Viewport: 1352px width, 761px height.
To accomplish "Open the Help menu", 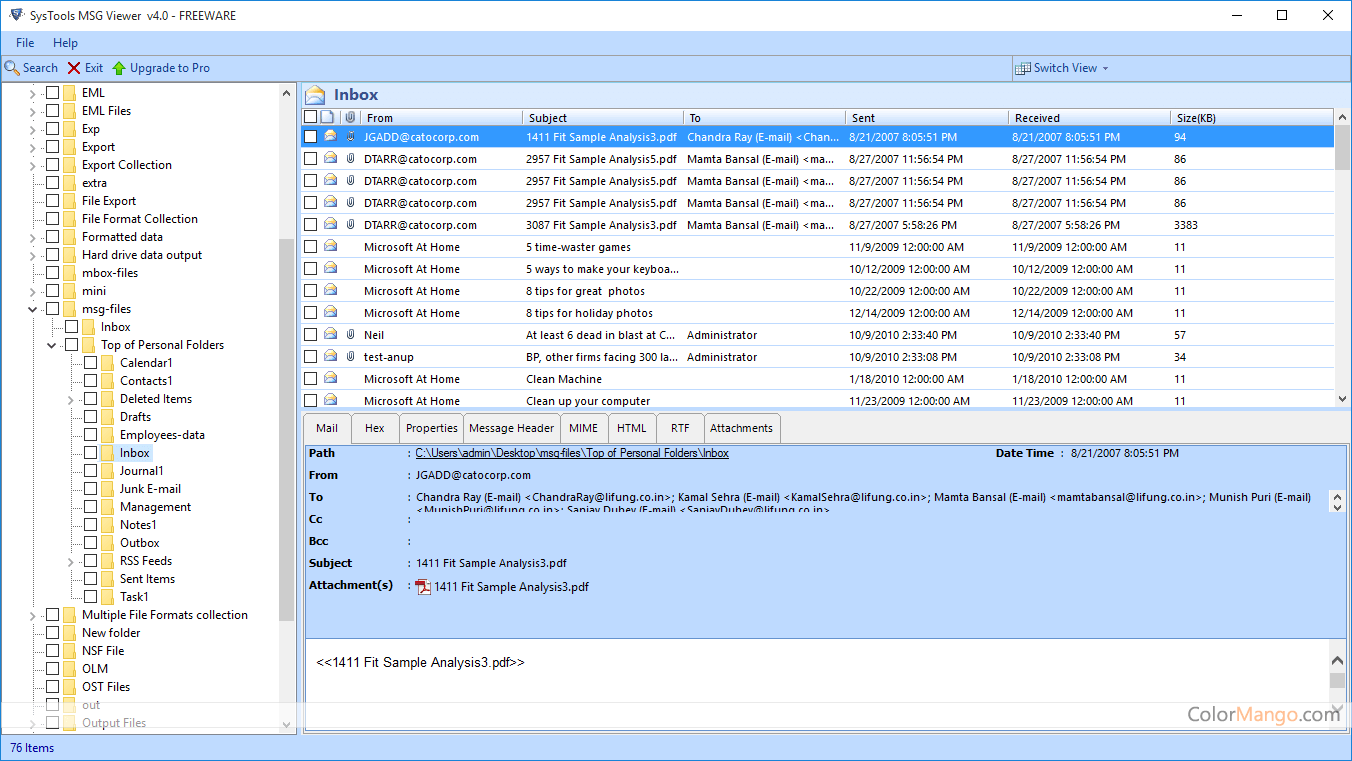I will click(65, 43).
